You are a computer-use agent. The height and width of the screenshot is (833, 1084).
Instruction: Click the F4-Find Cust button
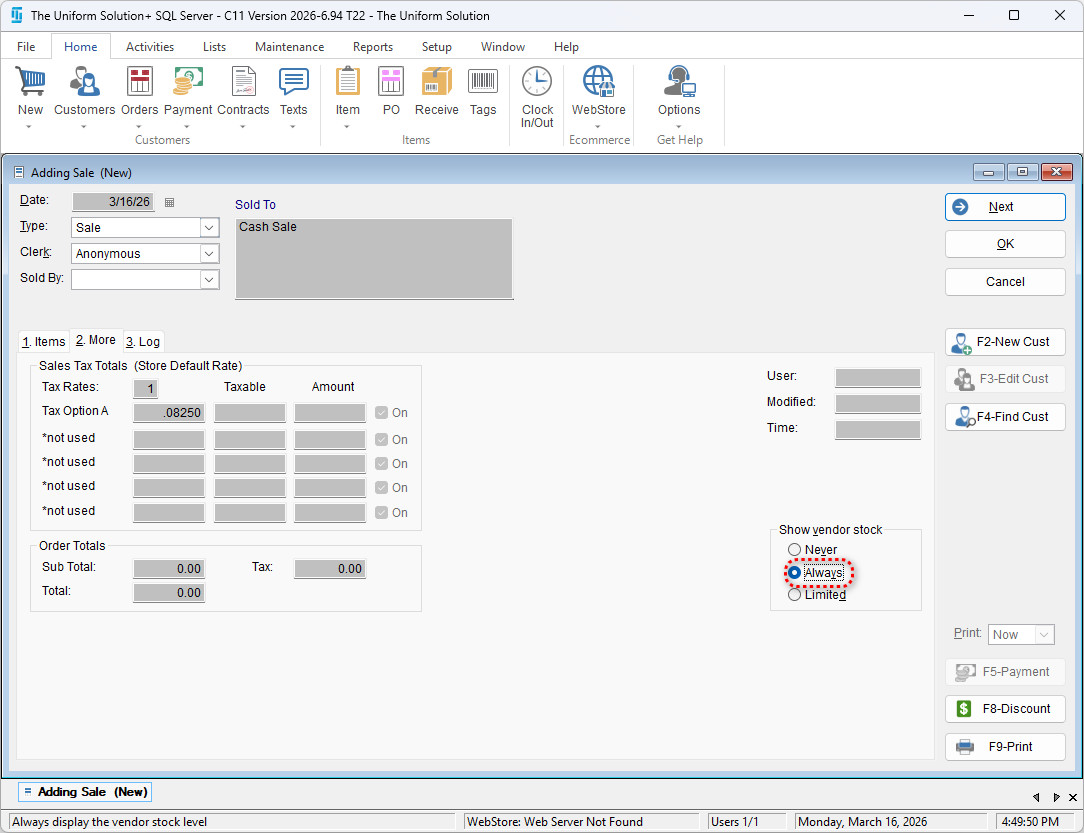[x=1005, y=417]
